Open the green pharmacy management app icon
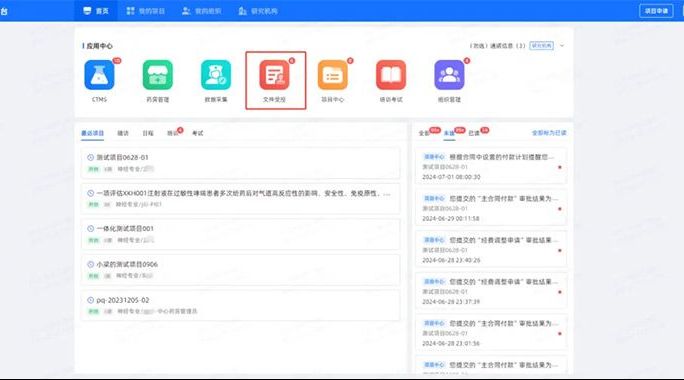Screen dimensions: 684x380 pyautogui.click(x=157, y=75)
